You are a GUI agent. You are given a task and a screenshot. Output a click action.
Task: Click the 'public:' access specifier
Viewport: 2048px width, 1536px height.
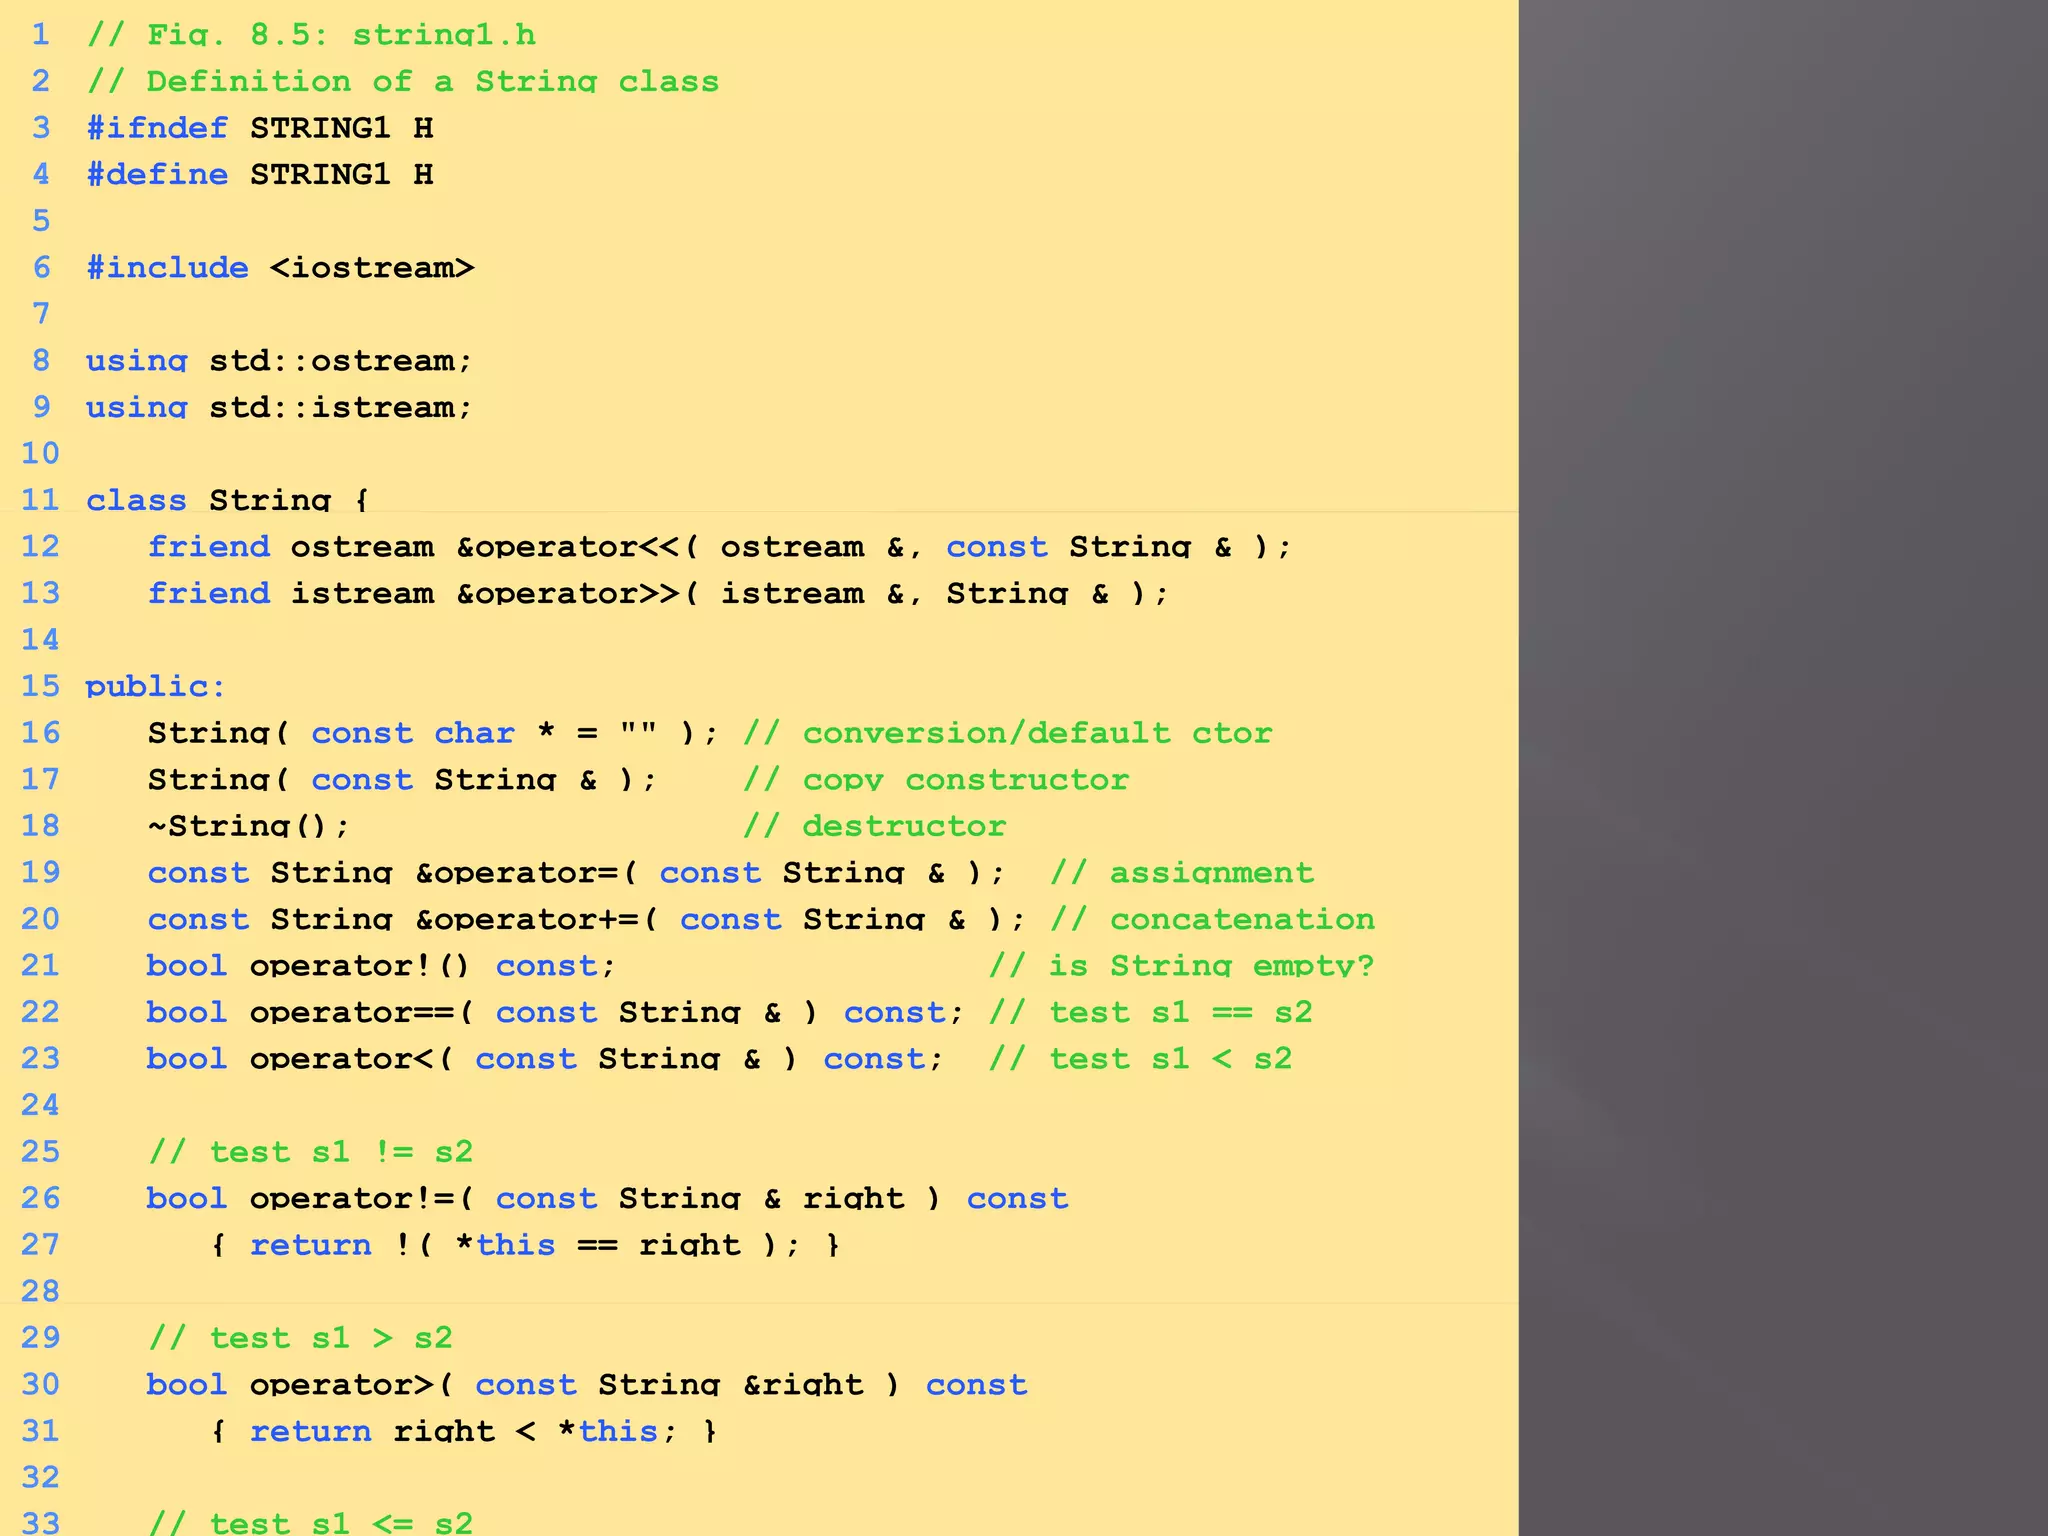[x=156, y=686]
